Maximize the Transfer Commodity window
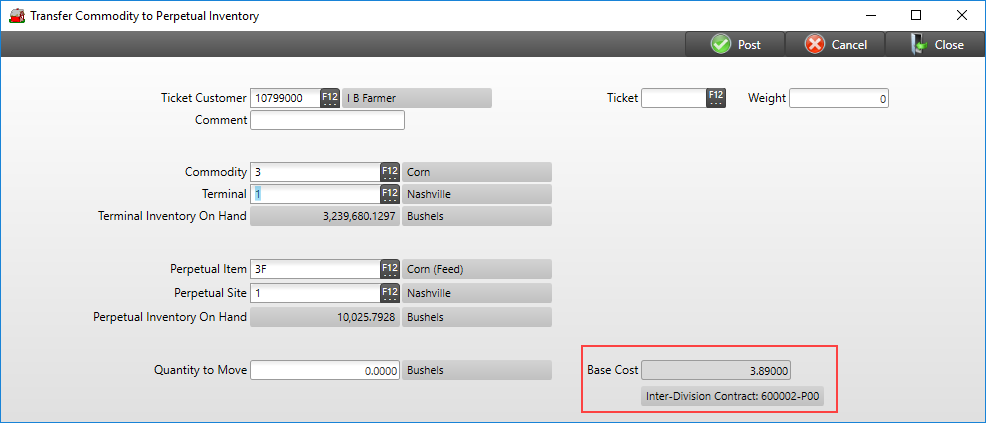Screen dimensions: 986x423 [x=915, y=15]
